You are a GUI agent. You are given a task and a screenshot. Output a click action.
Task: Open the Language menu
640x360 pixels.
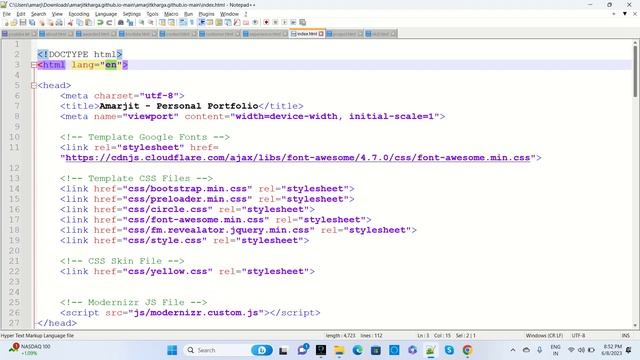106,14
